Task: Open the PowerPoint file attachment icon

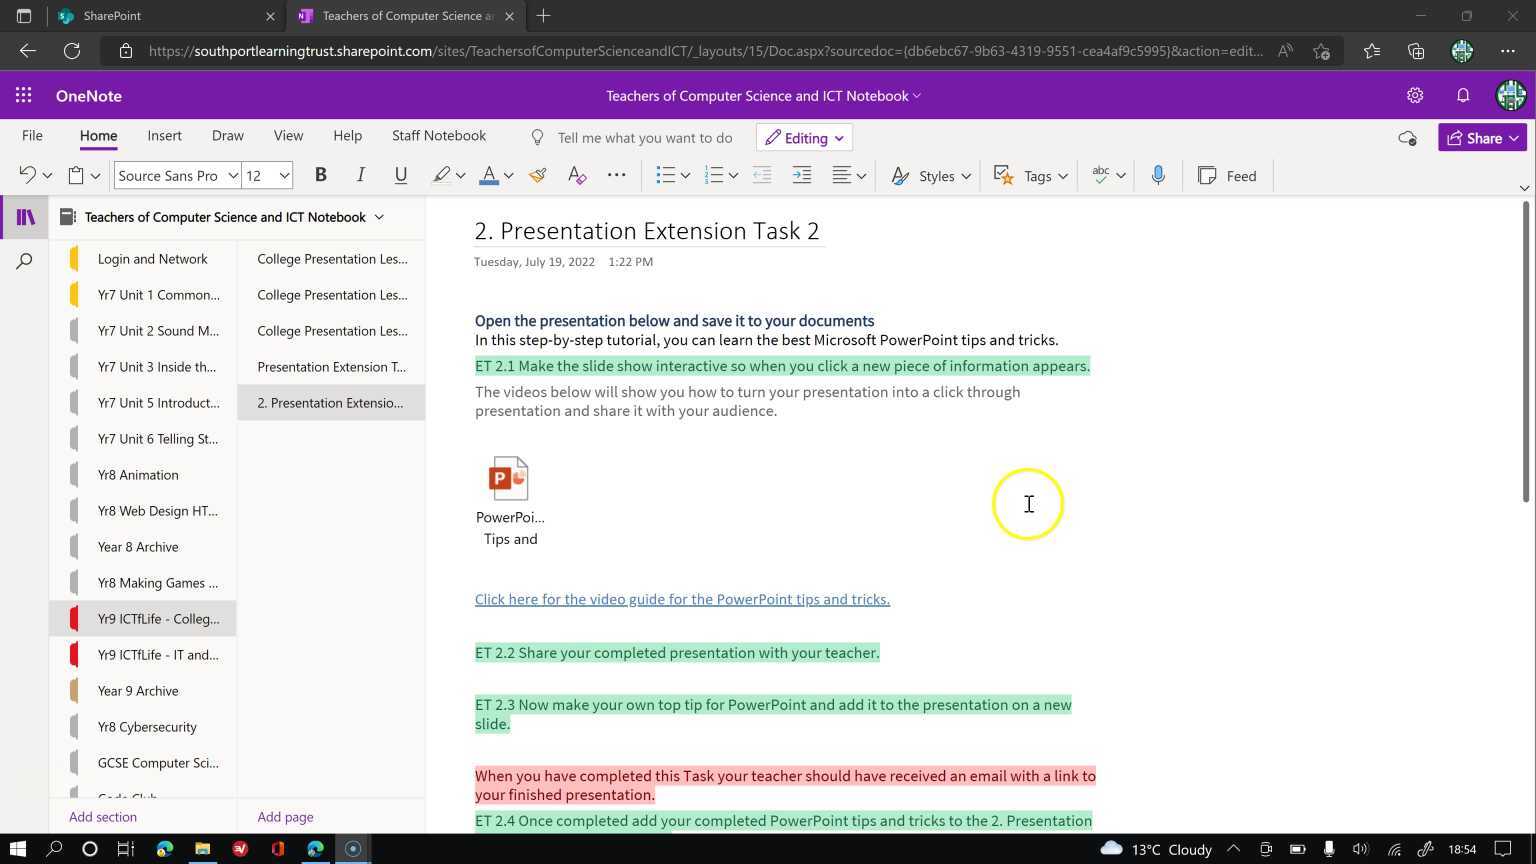Action: 509,479
